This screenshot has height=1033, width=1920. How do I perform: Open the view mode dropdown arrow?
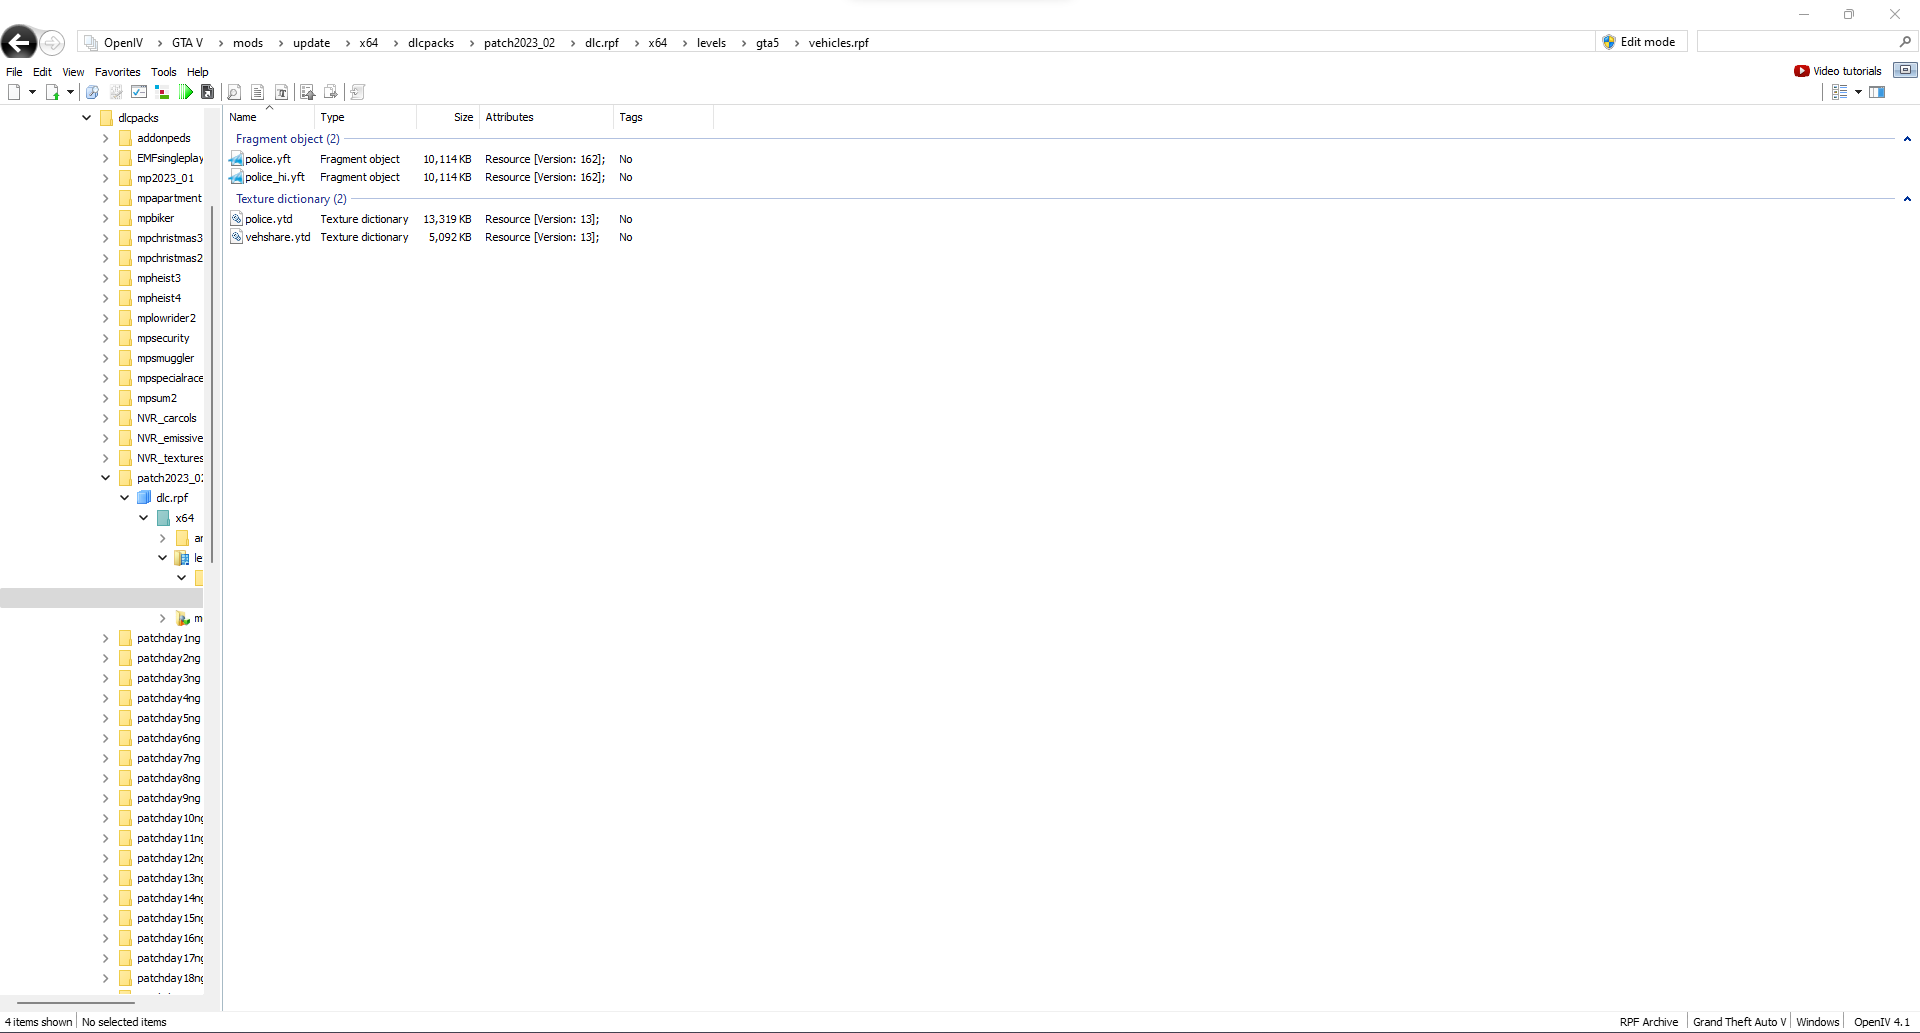click(1858, 92)
